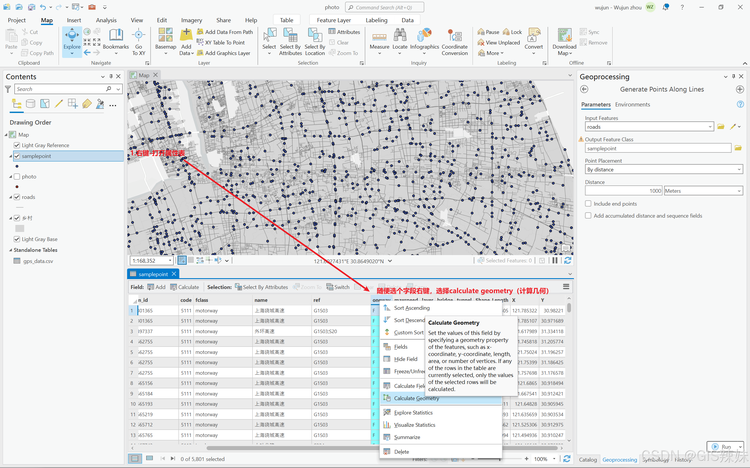Toggle visibility of the photo layer

point(17,177)
